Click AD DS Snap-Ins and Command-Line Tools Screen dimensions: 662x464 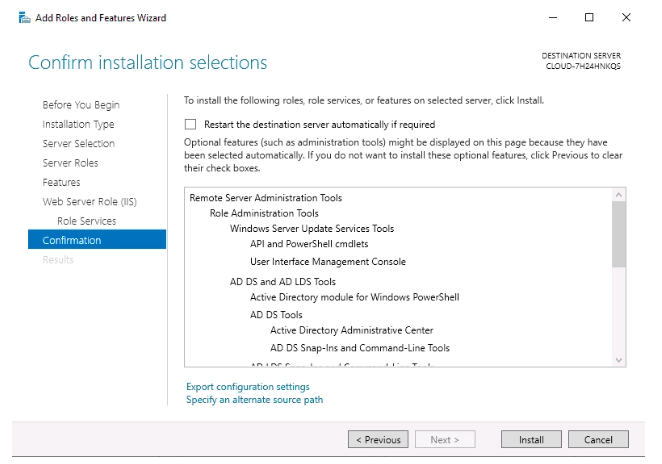click(360, 348)
